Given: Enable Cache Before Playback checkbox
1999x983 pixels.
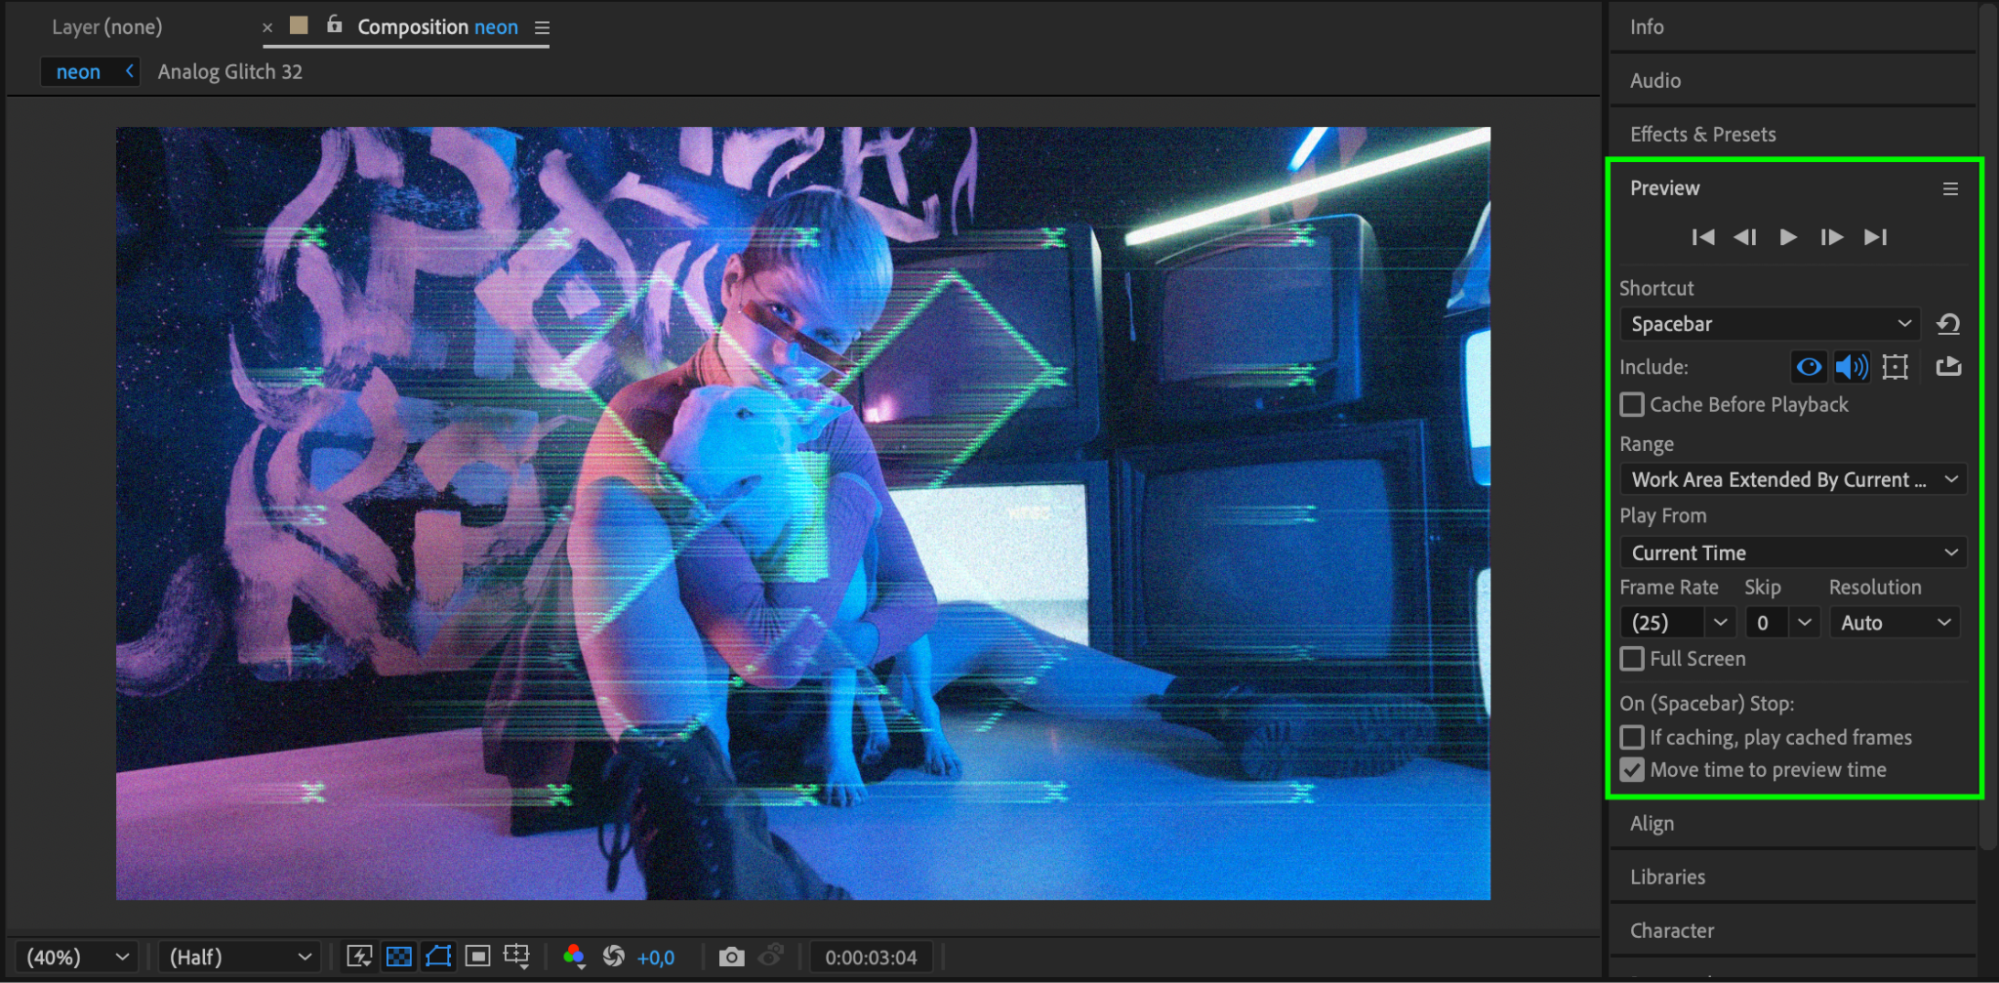Looking at the screenshot, I should (x=1632, y=405).
